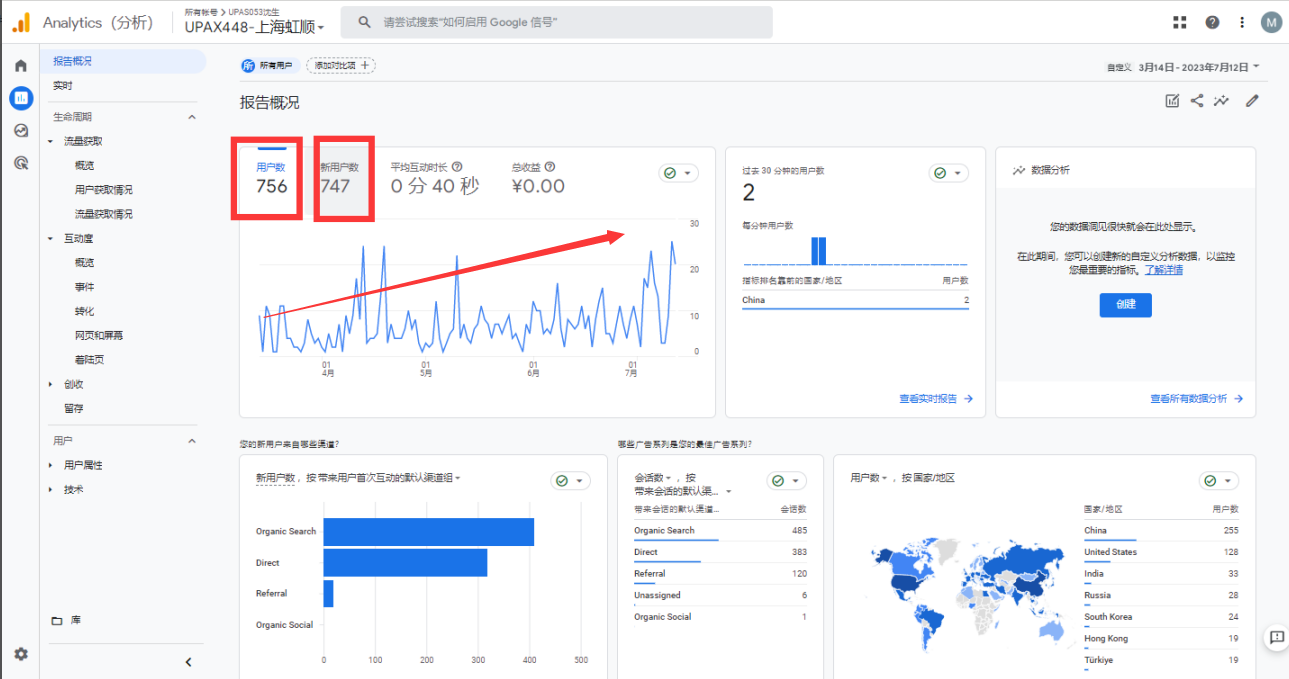Open the date range dropdown

coord(1183,67)
